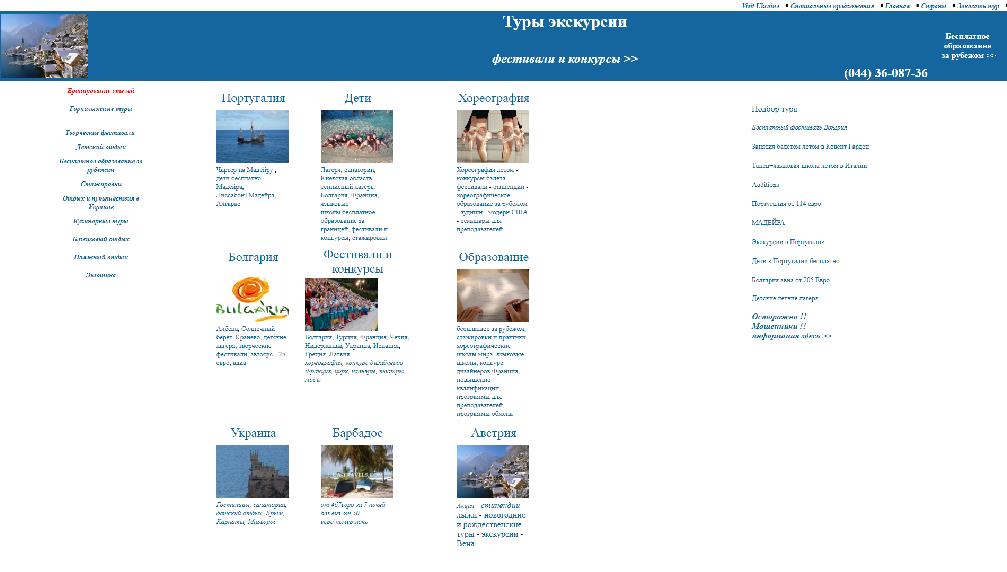Image resolution: width=1007 pixels, height=572 pixels.
Task: Go to the Хореография section heading
Action: pyautogui.click(x=493, y=98)
